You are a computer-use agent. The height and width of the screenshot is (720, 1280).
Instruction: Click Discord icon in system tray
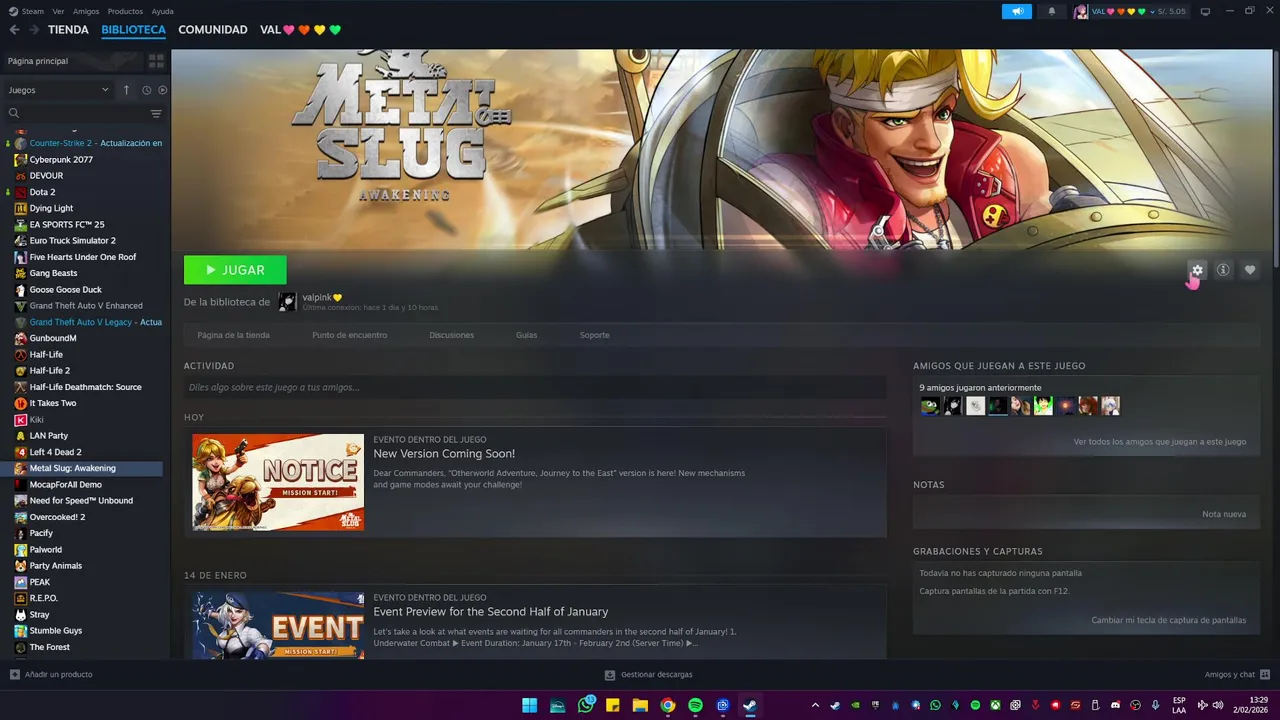(x=1116, y=705)
